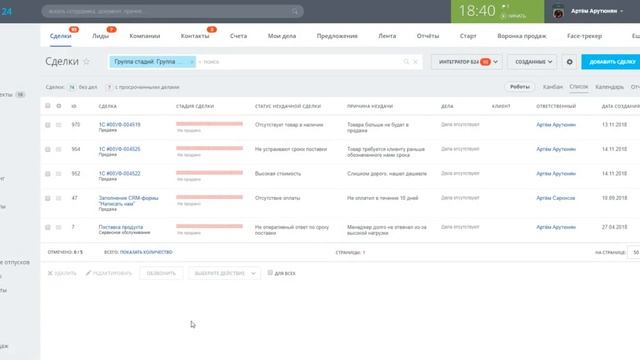Click the Редактировать pencil action
This screenshot has width=640, height=360.
click(x=109, y=273)
